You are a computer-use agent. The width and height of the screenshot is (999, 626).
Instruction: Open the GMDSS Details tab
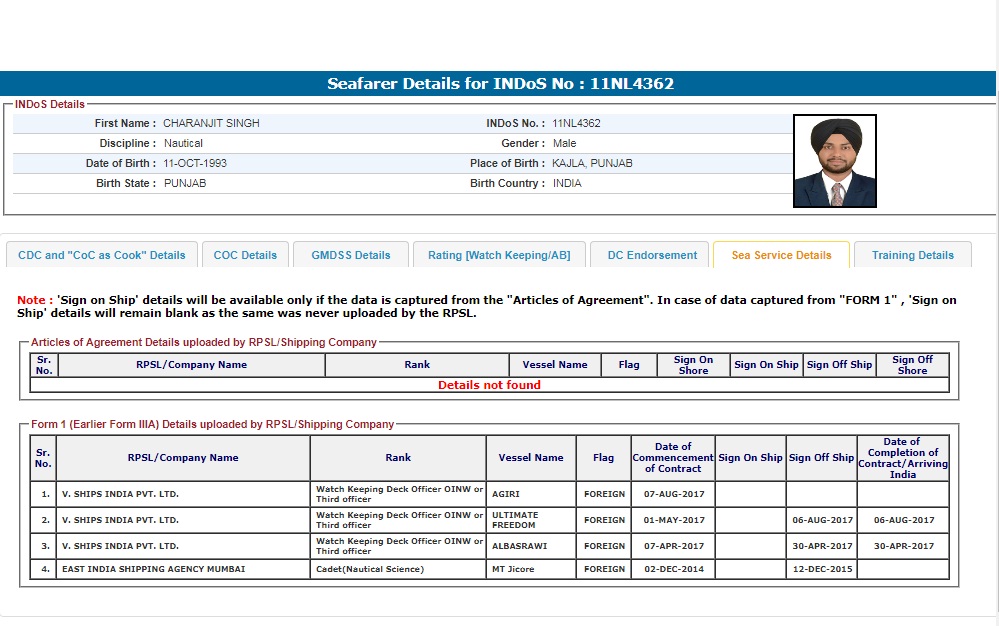pos(351,255)
